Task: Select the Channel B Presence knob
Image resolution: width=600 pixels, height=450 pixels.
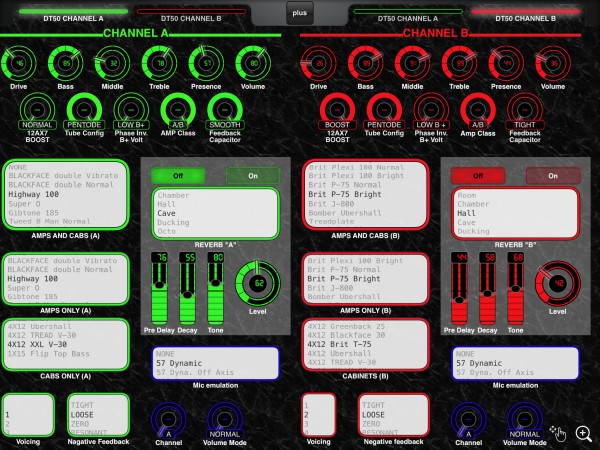Action: tap(506, 63)
